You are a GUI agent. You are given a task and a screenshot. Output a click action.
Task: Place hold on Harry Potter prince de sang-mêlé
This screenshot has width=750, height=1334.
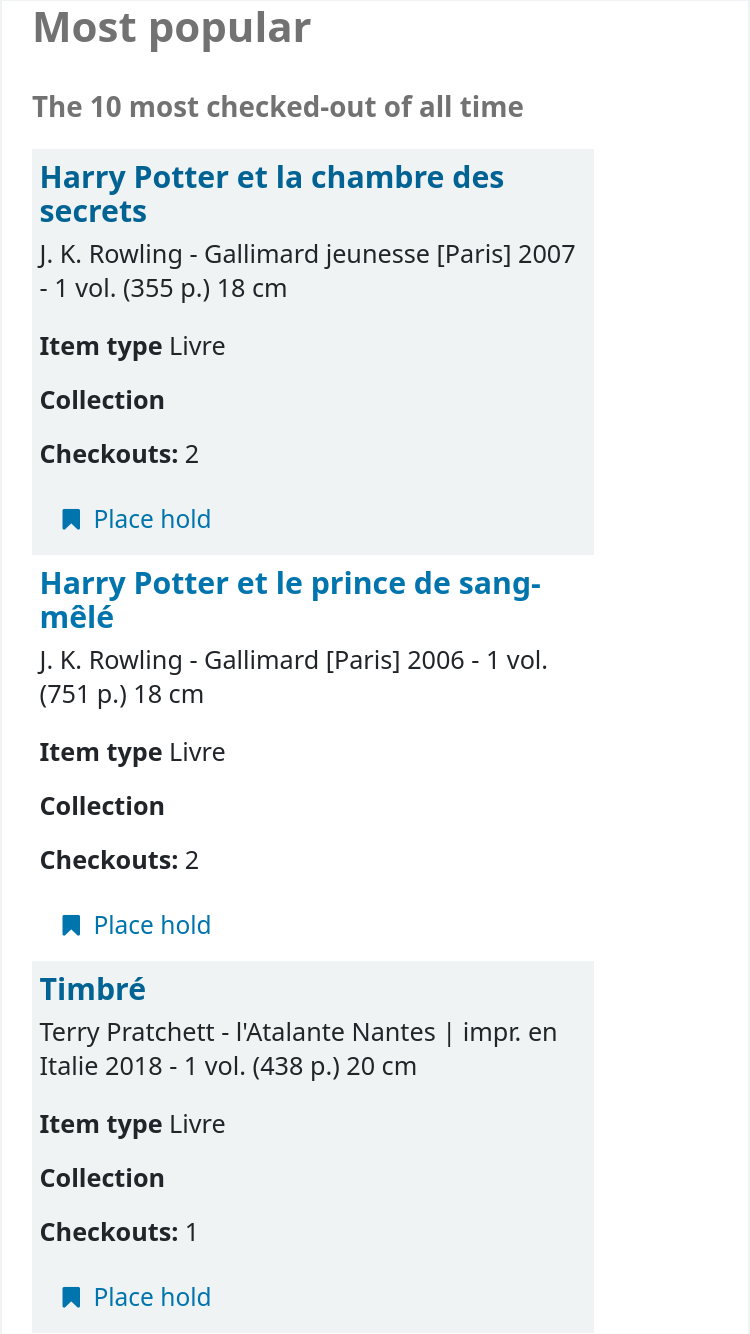[152, 926]
